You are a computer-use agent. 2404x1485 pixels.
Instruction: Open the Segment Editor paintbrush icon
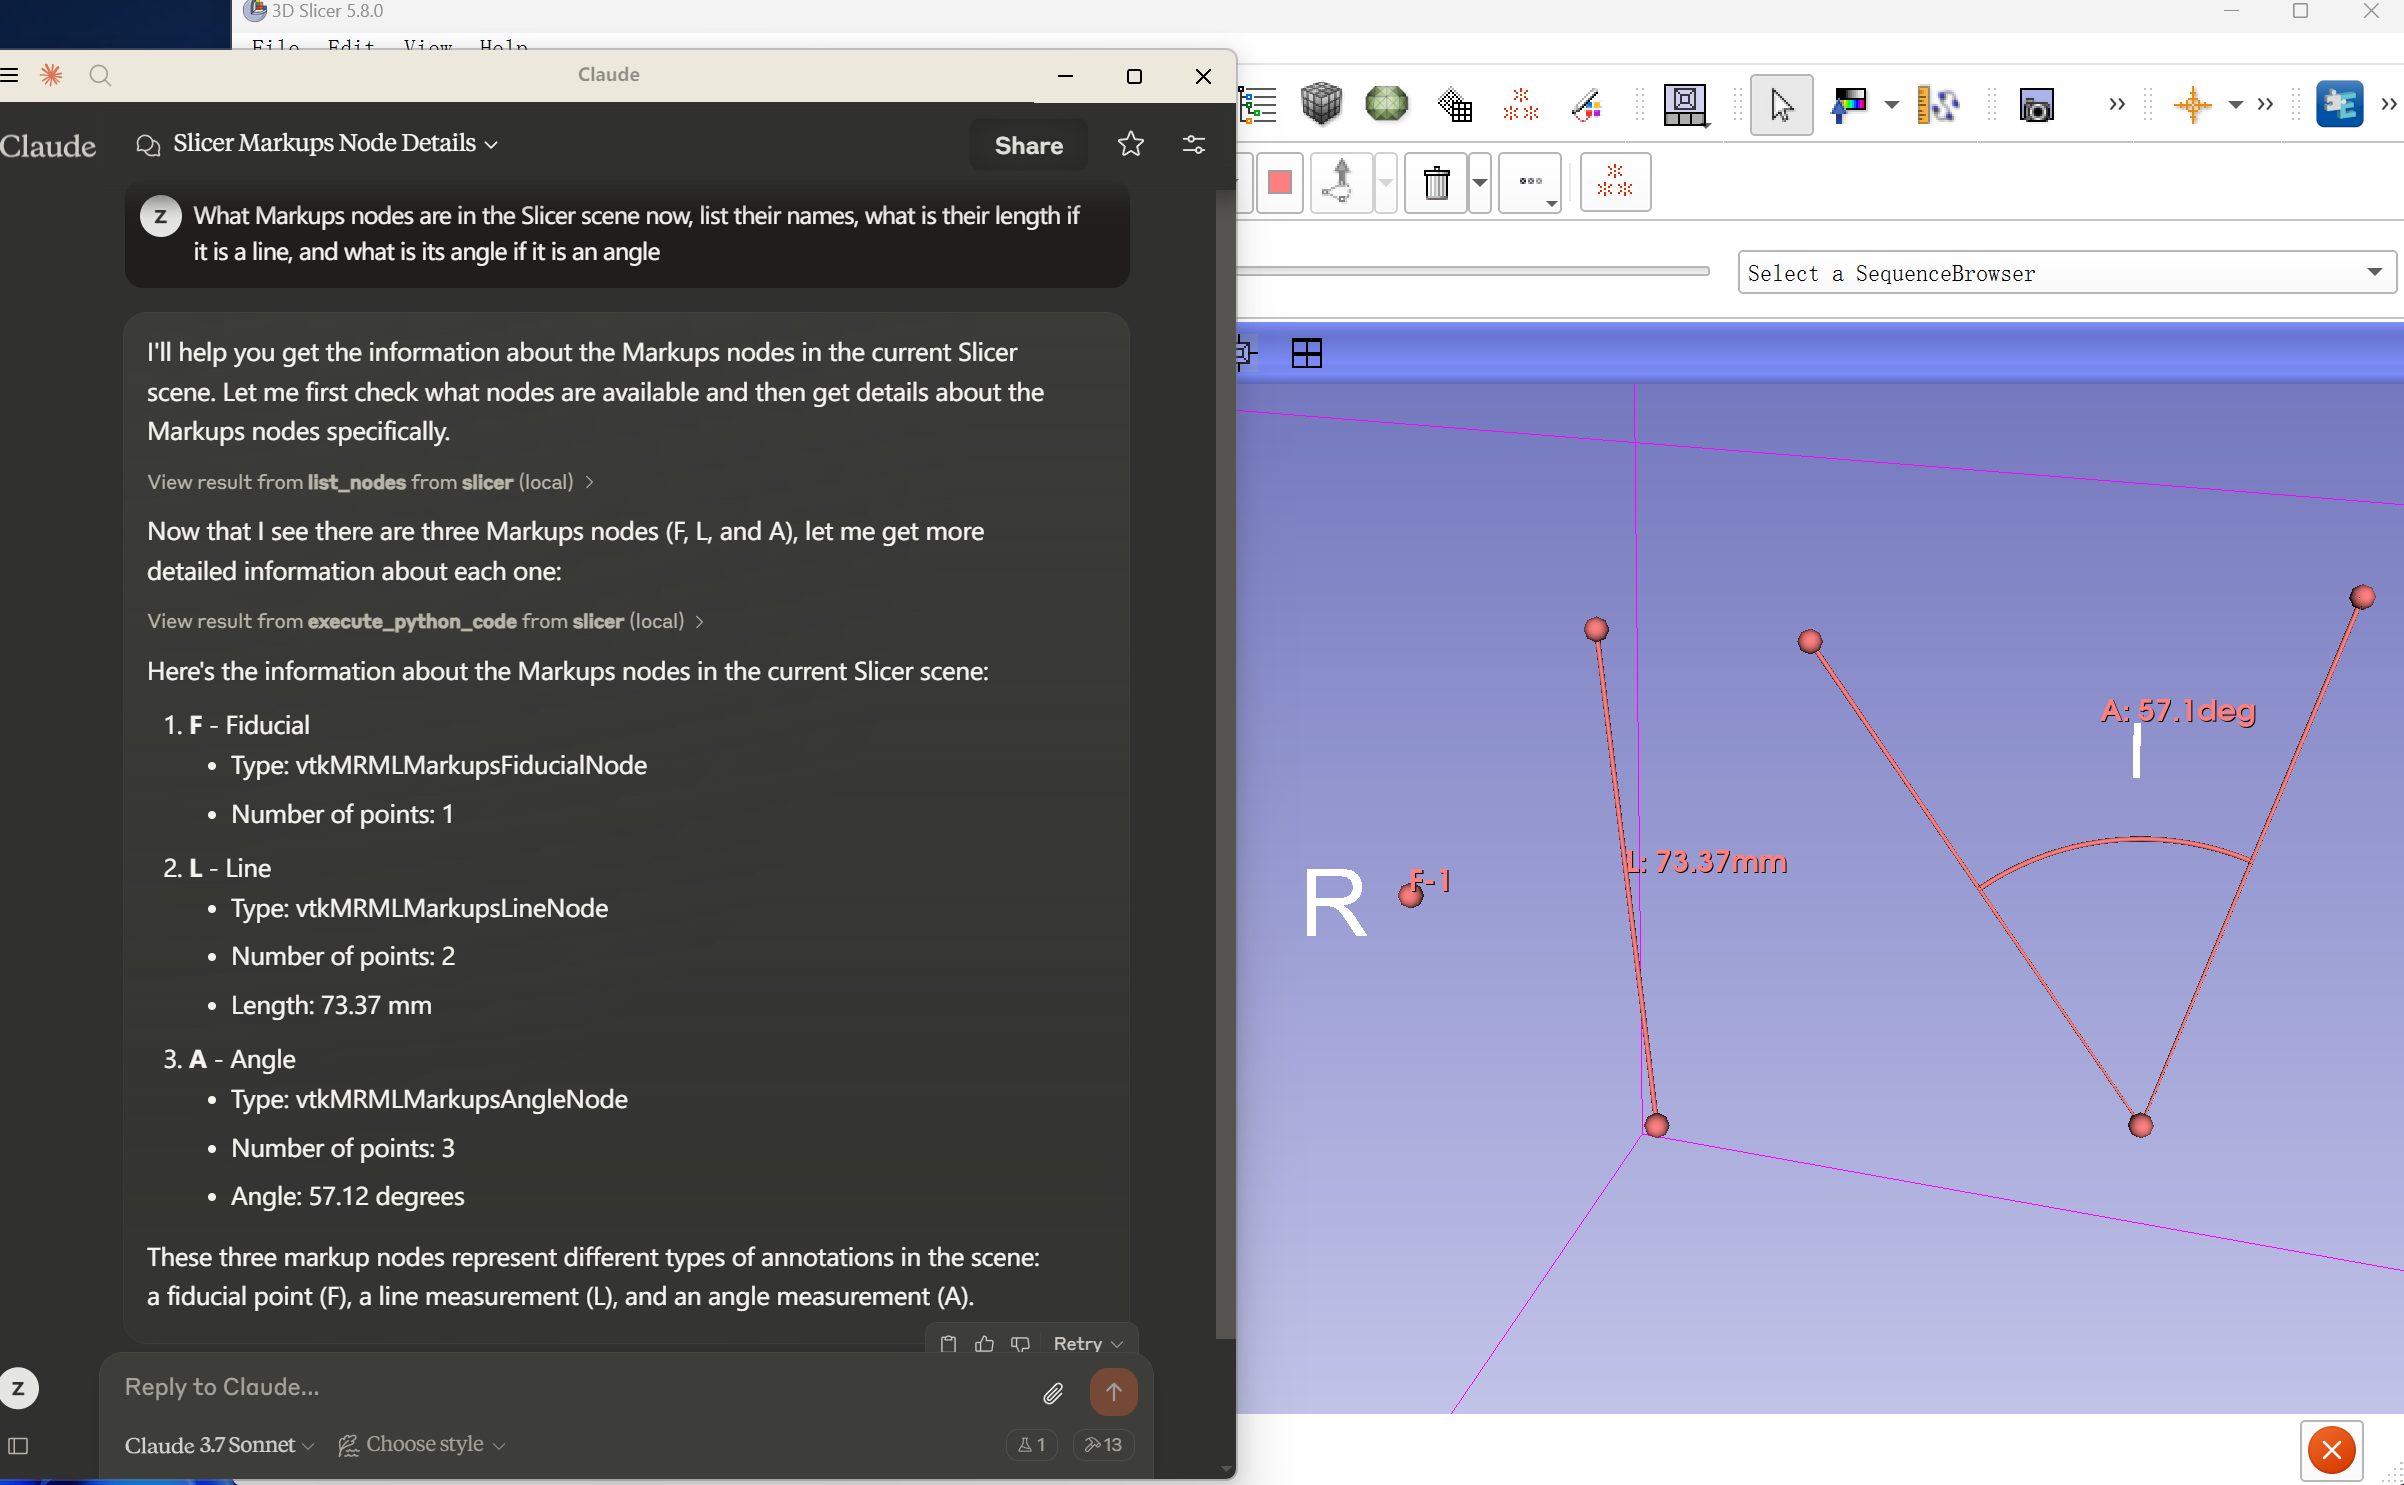(1587, 104)
